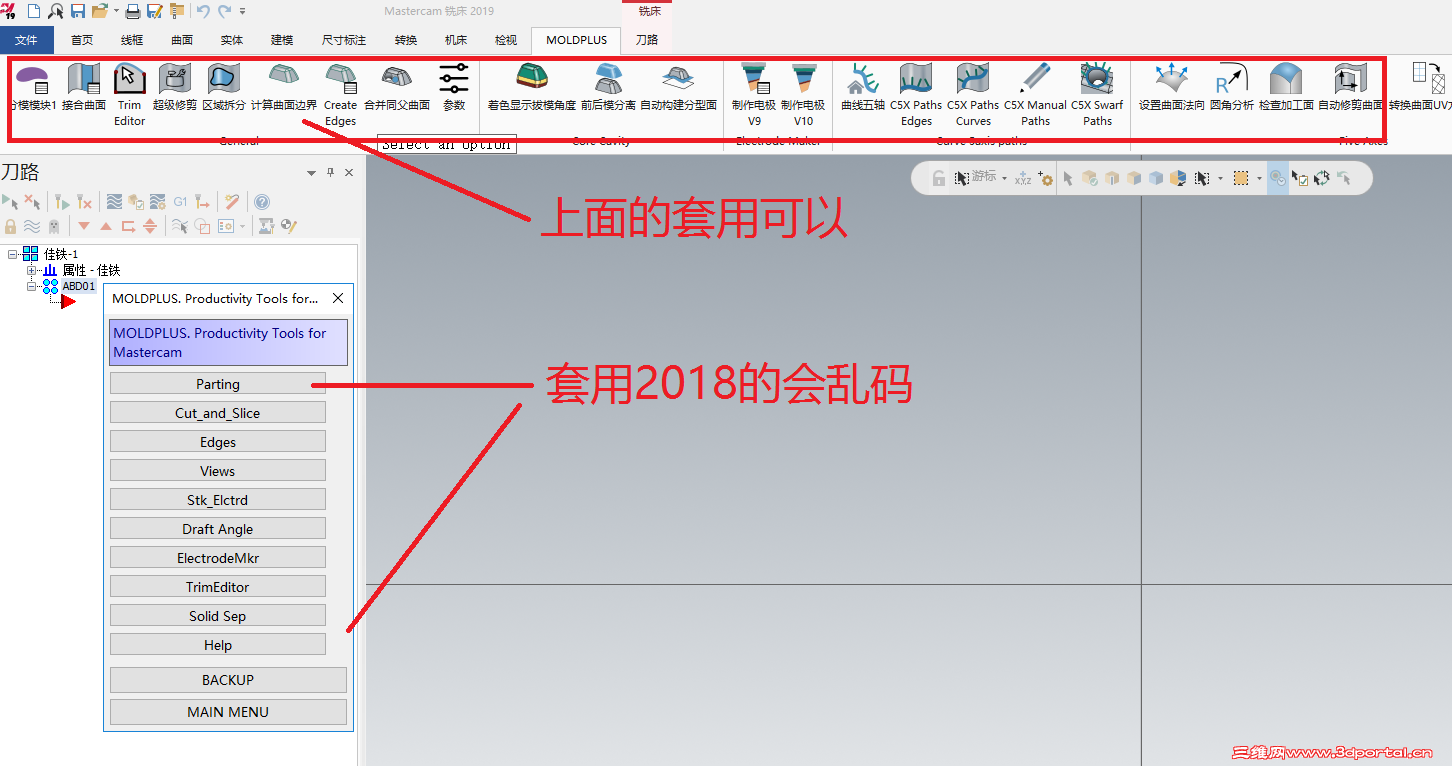This screenshot has height=766, width=1452.
Task: Toggle the lock operations padlock icon
Action: coord(11,226)
